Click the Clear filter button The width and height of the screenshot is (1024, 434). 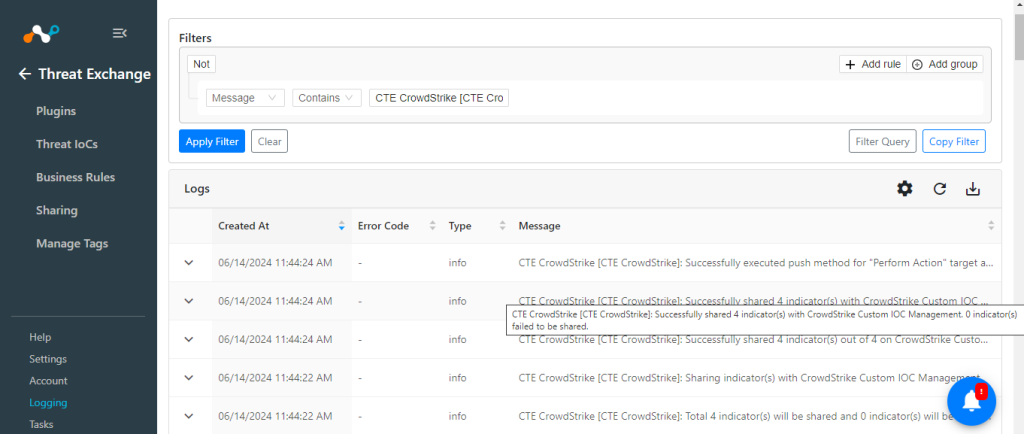(269, 141)
